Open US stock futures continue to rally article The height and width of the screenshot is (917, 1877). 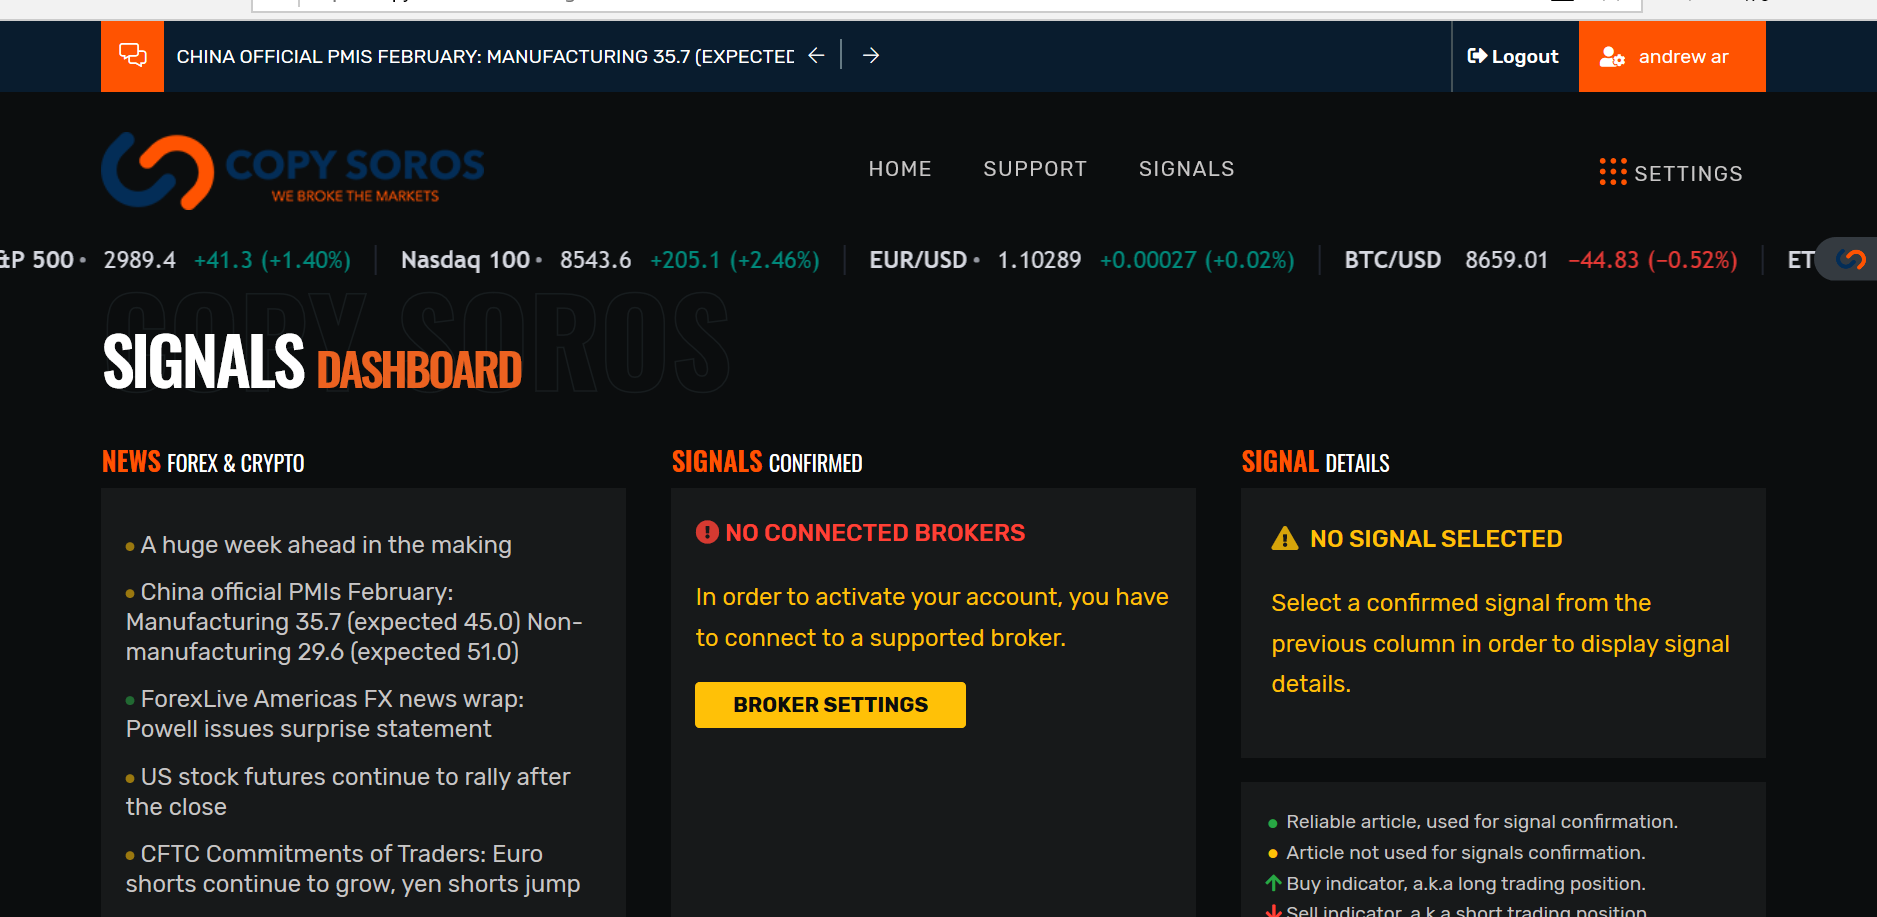pyautogui.click(x=348, y=792)
